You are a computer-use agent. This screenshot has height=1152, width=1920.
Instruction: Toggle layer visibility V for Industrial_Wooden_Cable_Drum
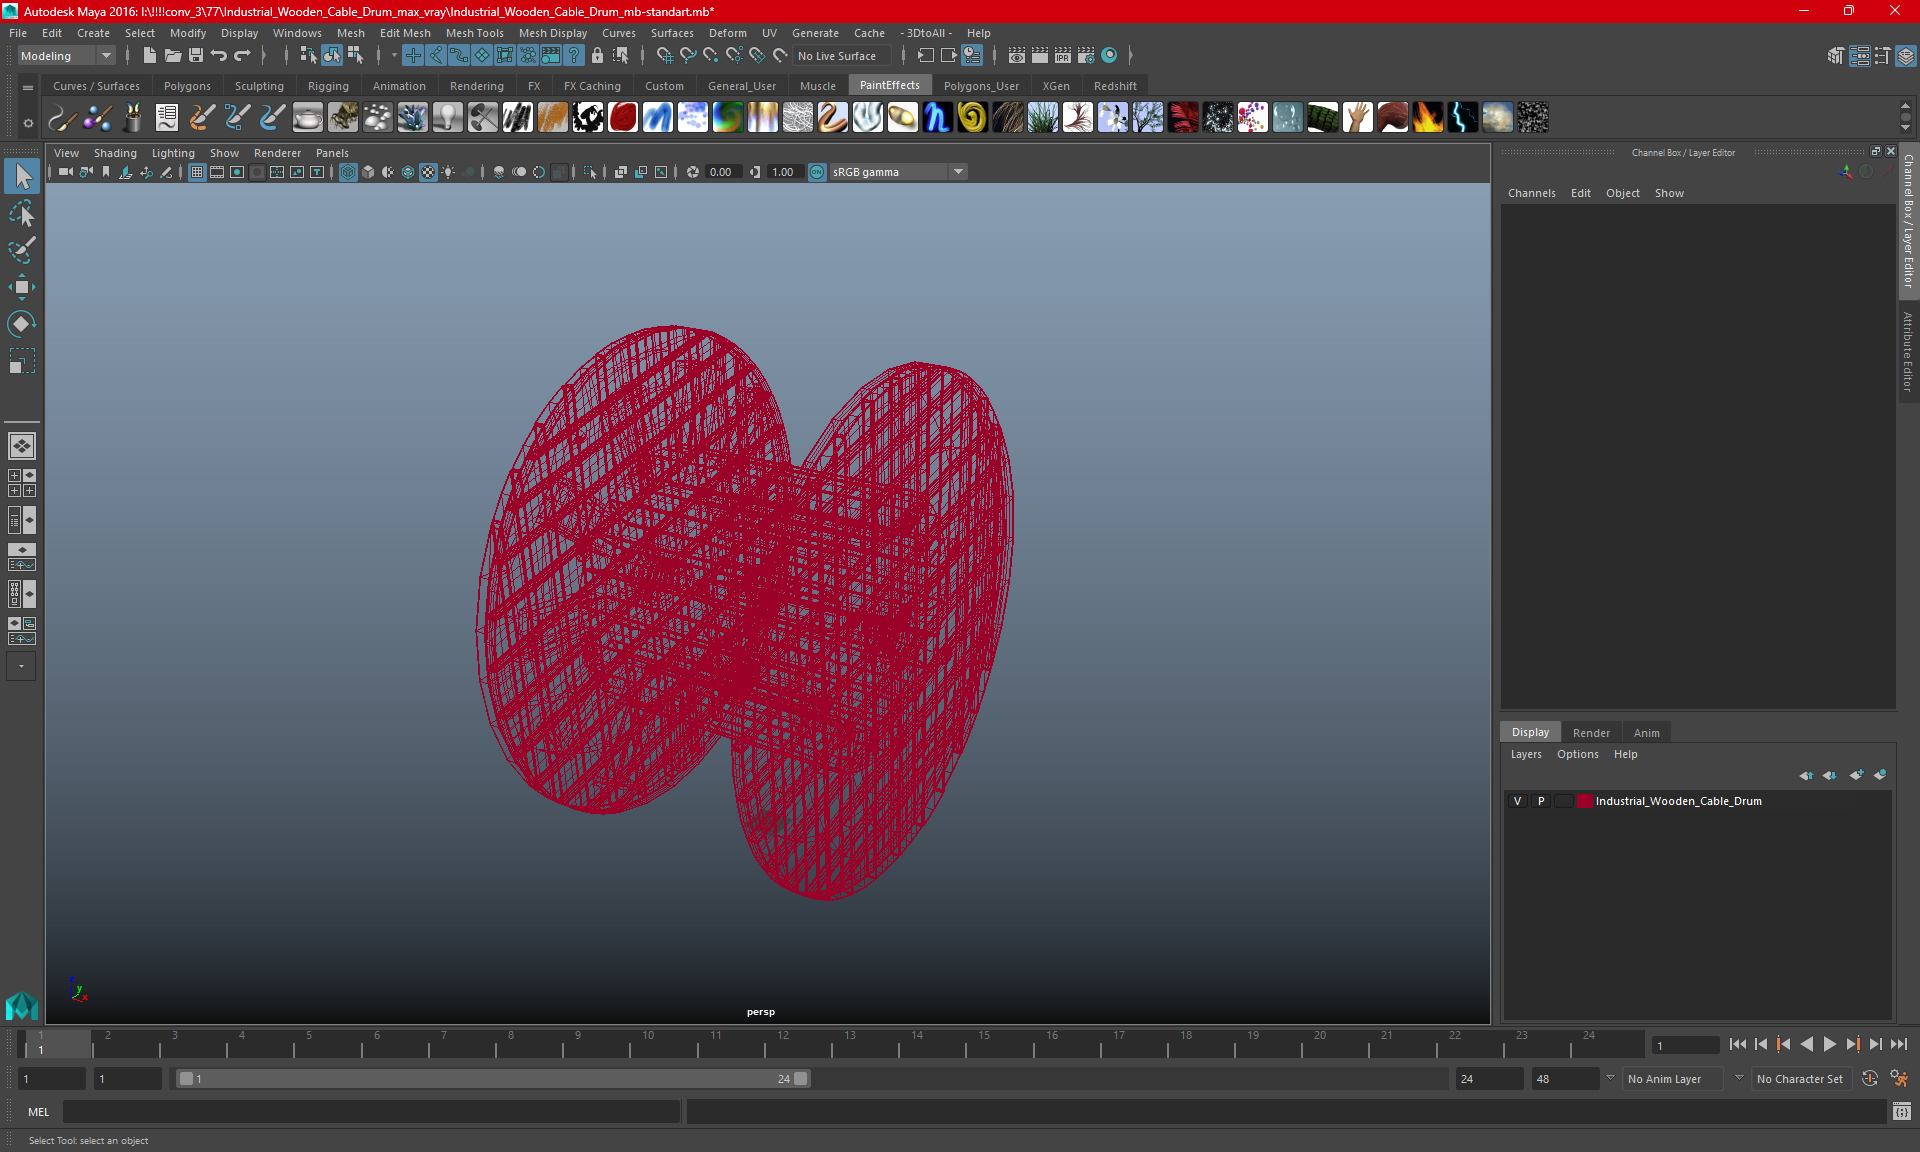point(1517,801)
